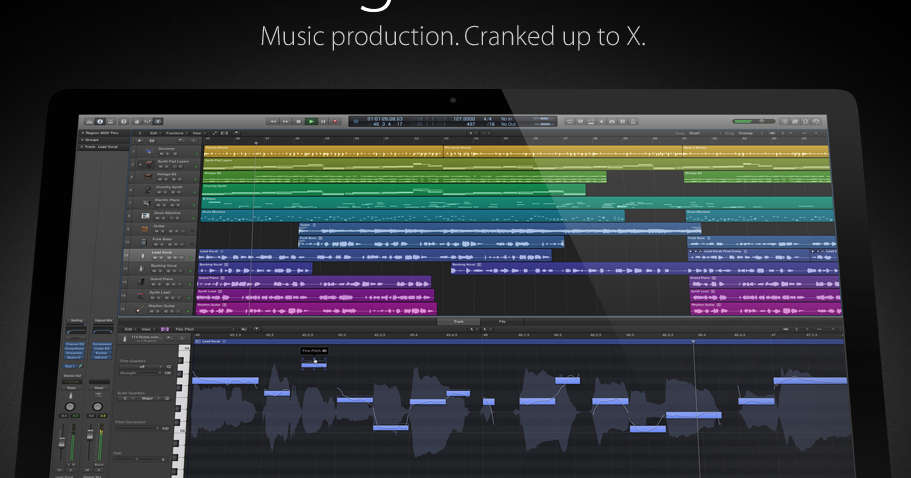Click the Rewind transport button

click(x=273, y=121)
